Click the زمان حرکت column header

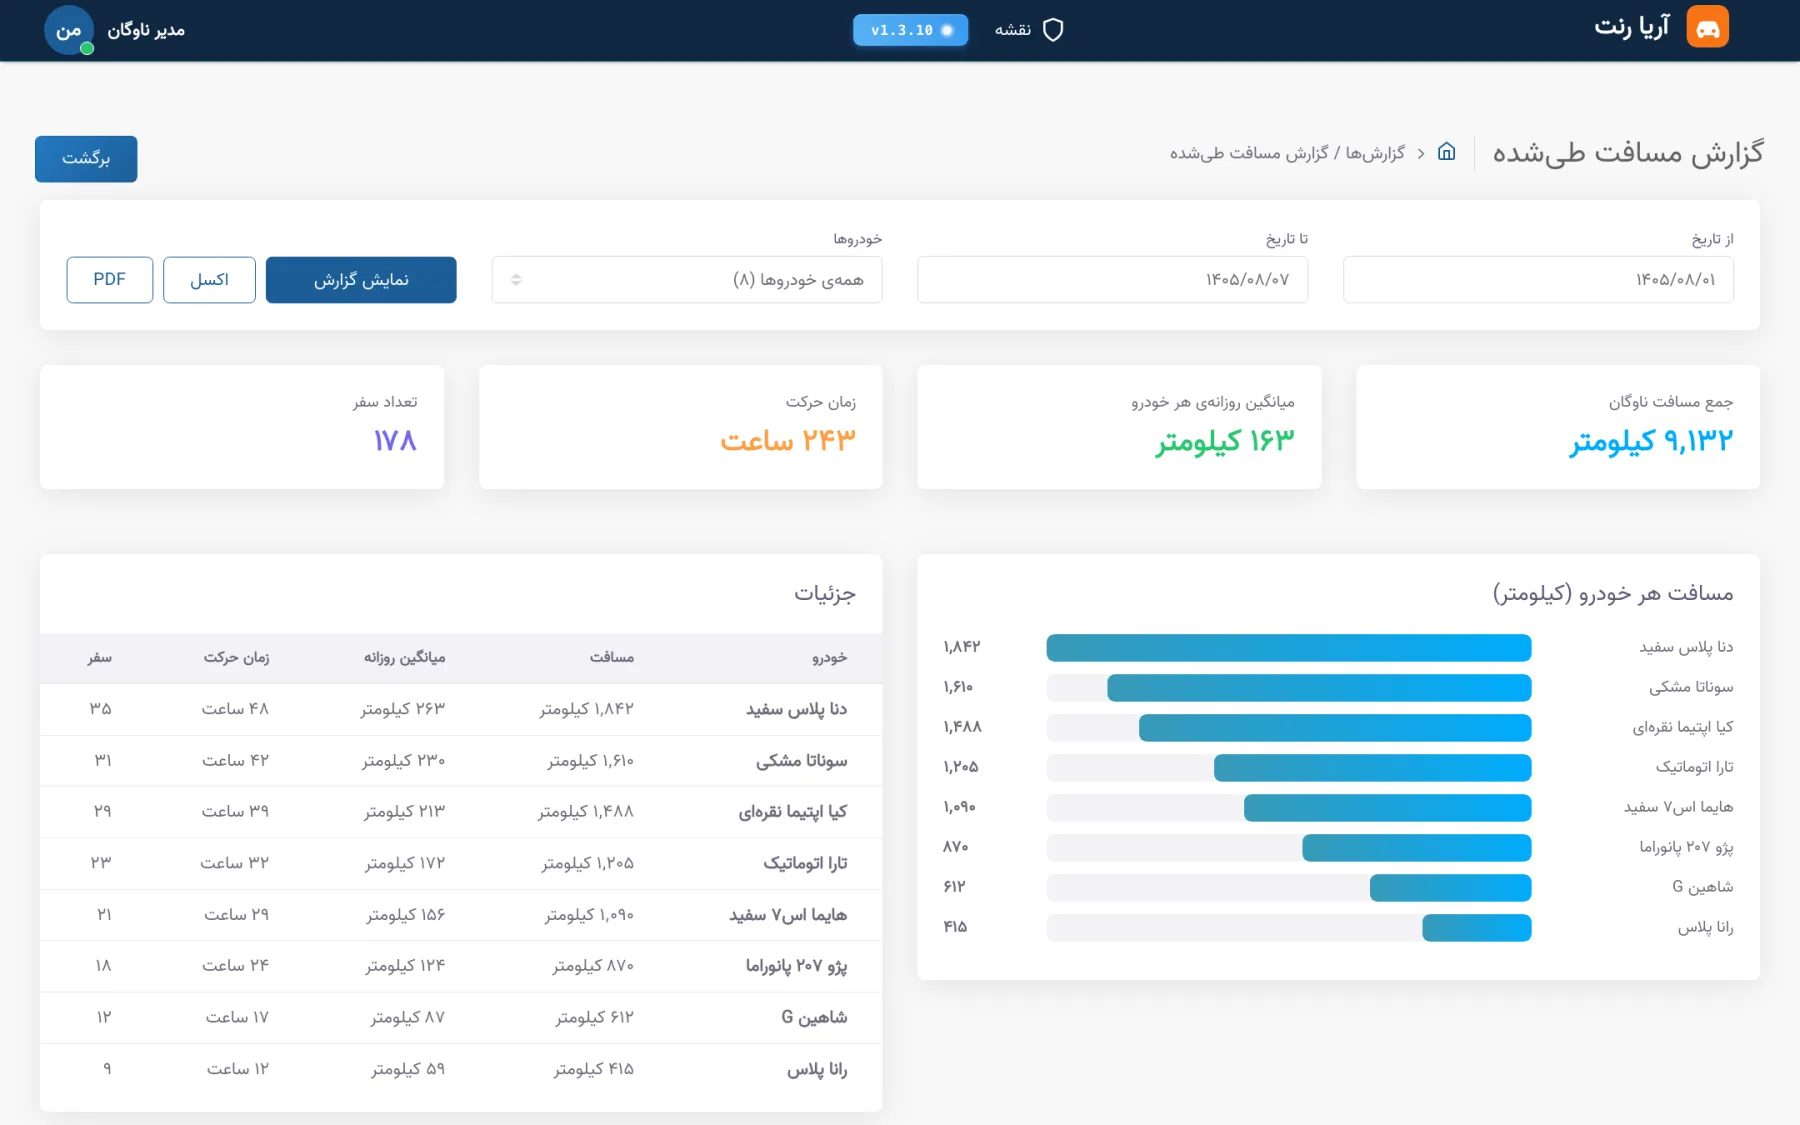236,658
